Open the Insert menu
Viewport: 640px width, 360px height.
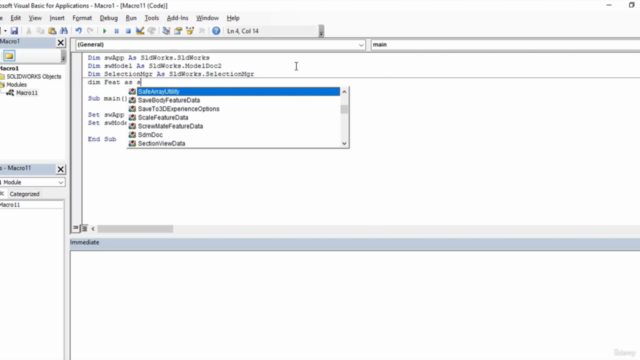[57, 18]
